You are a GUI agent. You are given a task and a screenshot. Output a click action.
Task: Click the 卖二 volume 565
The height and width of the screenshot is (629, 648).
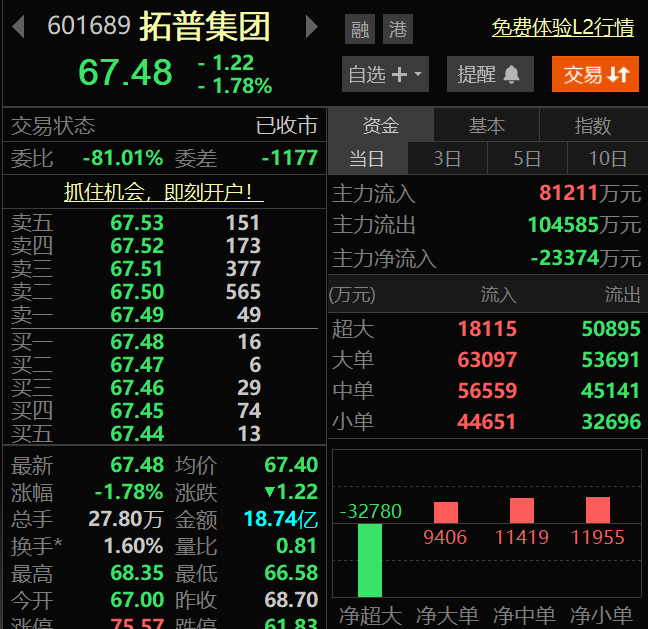tap(243, 292)
